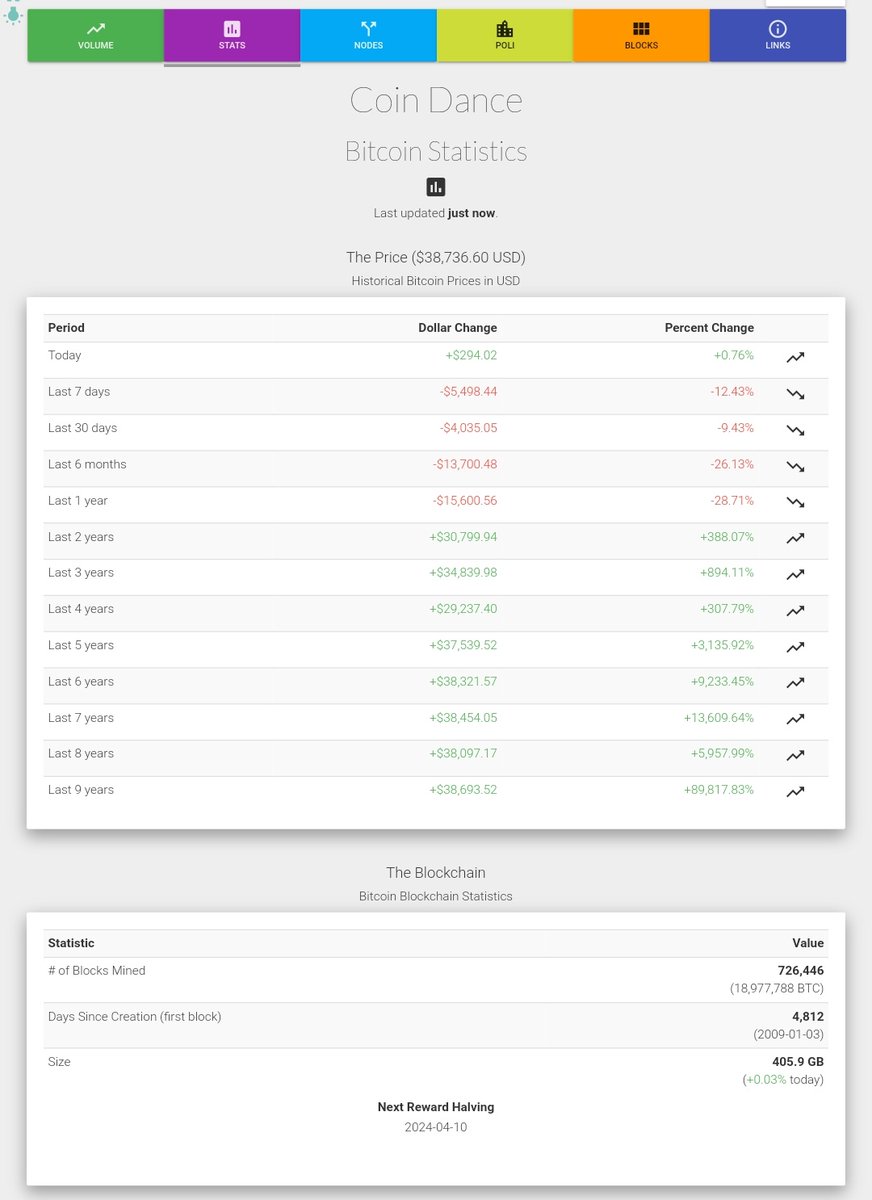
Task: Open the Poli tab
Action: 505,36
